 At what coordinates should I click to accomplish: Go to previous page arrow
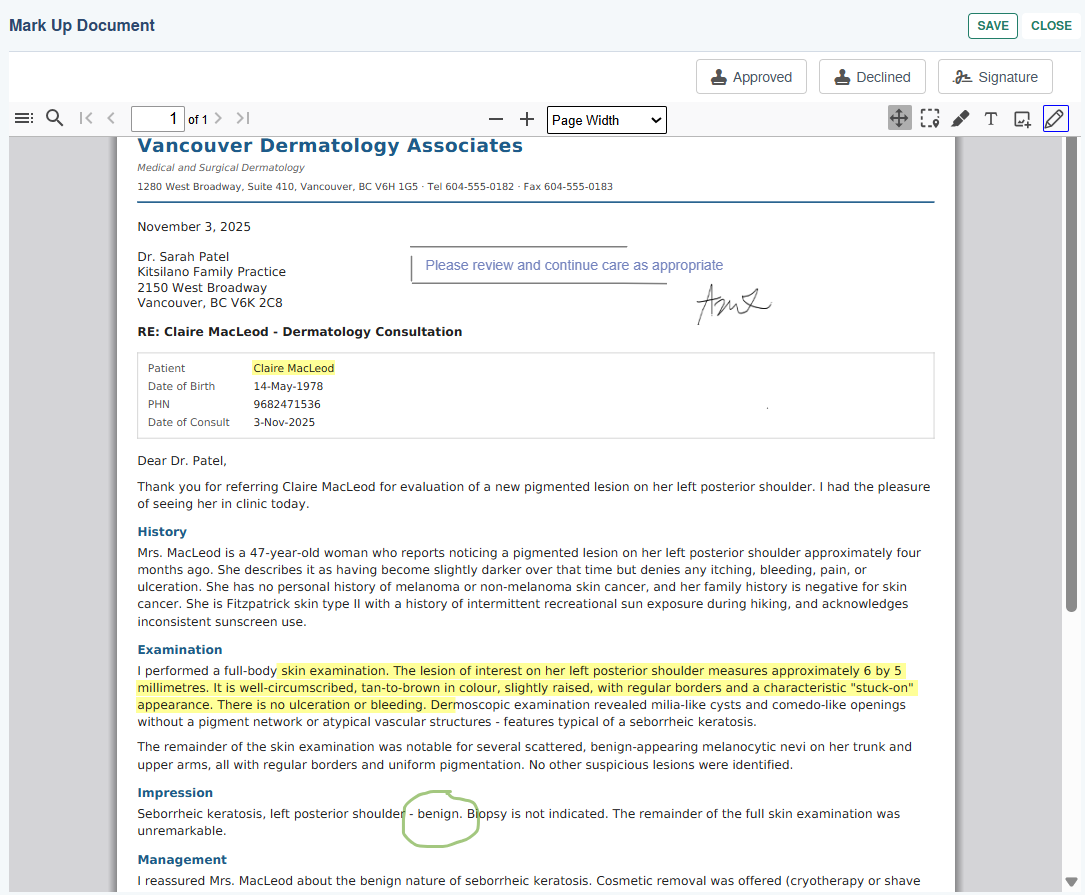(111, 118)
